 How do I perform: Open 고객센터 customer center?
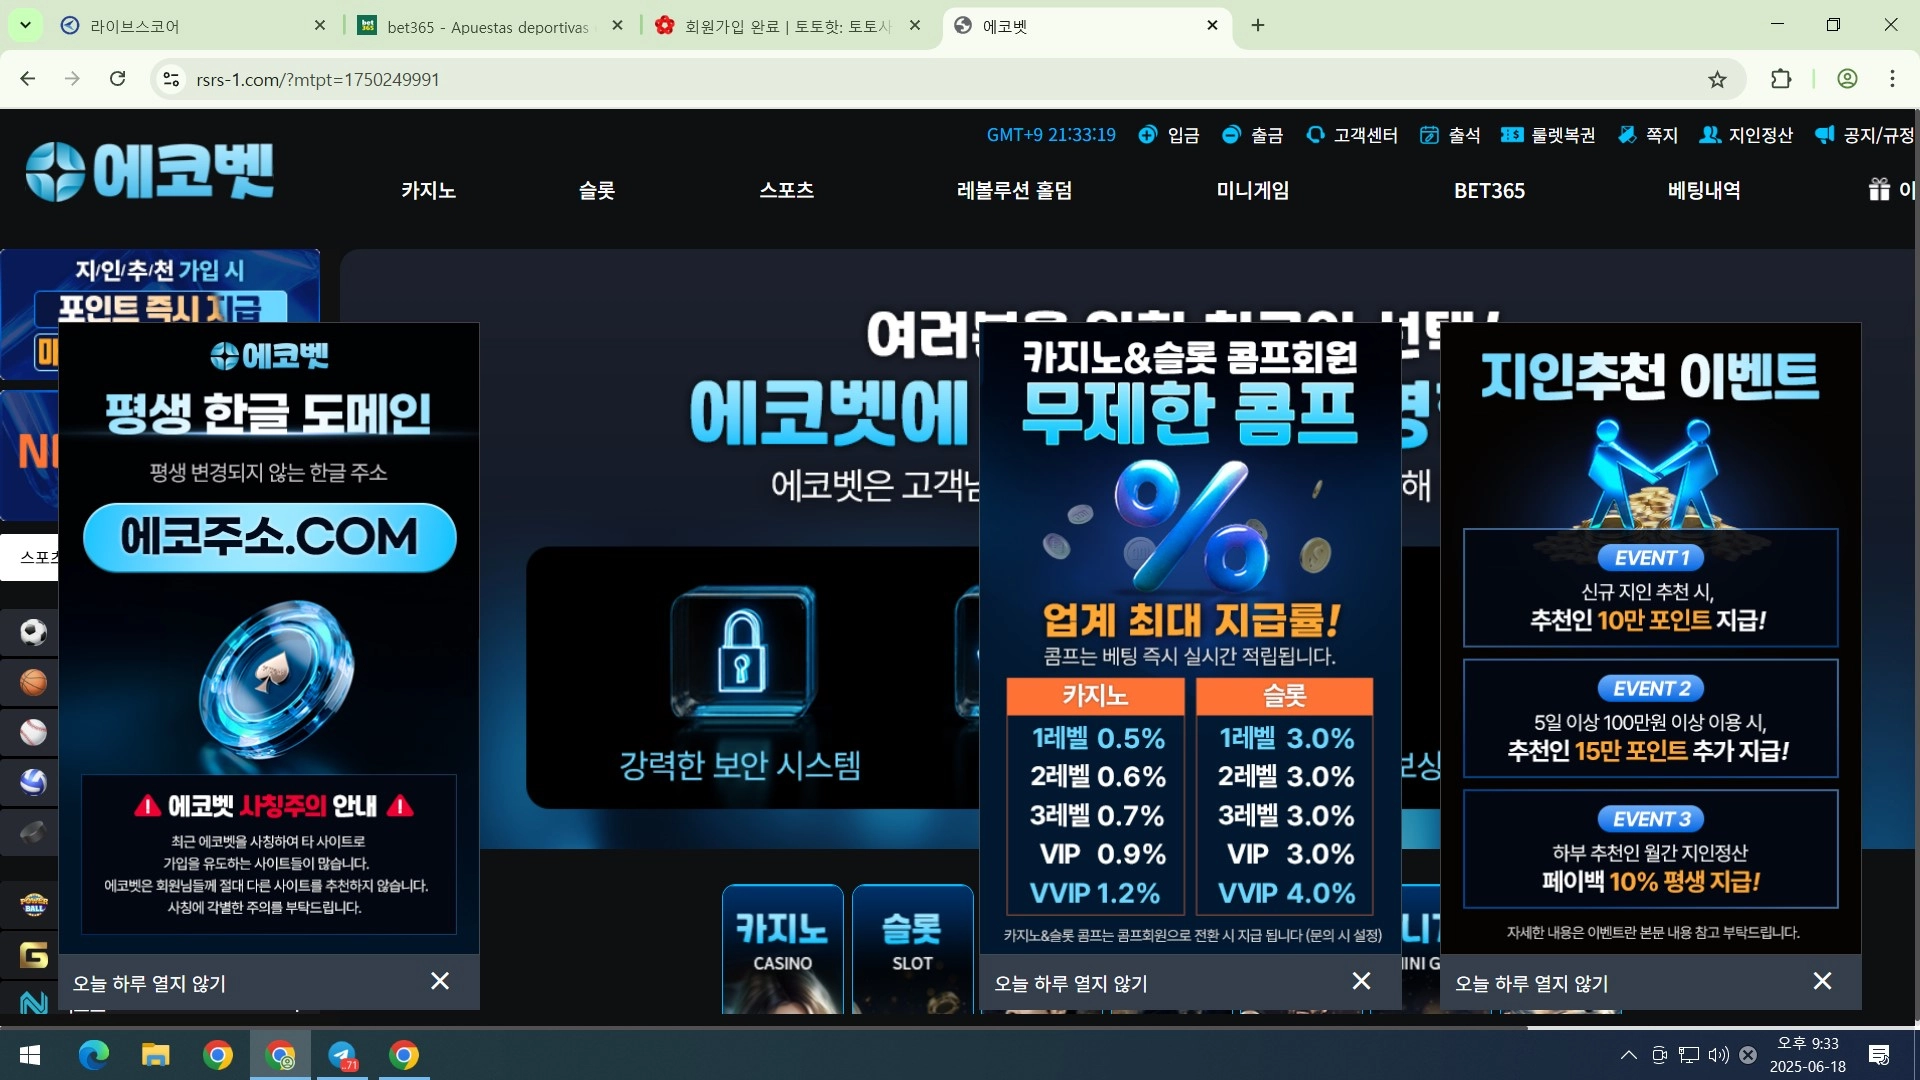(x=1352, y=135)
